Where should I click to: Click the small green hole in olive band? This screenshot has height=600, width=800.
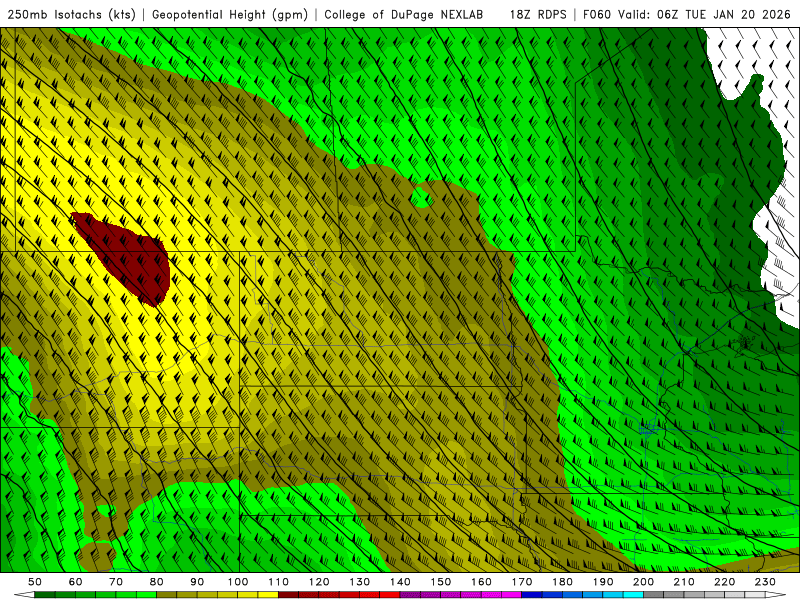[x=422, y=197]
